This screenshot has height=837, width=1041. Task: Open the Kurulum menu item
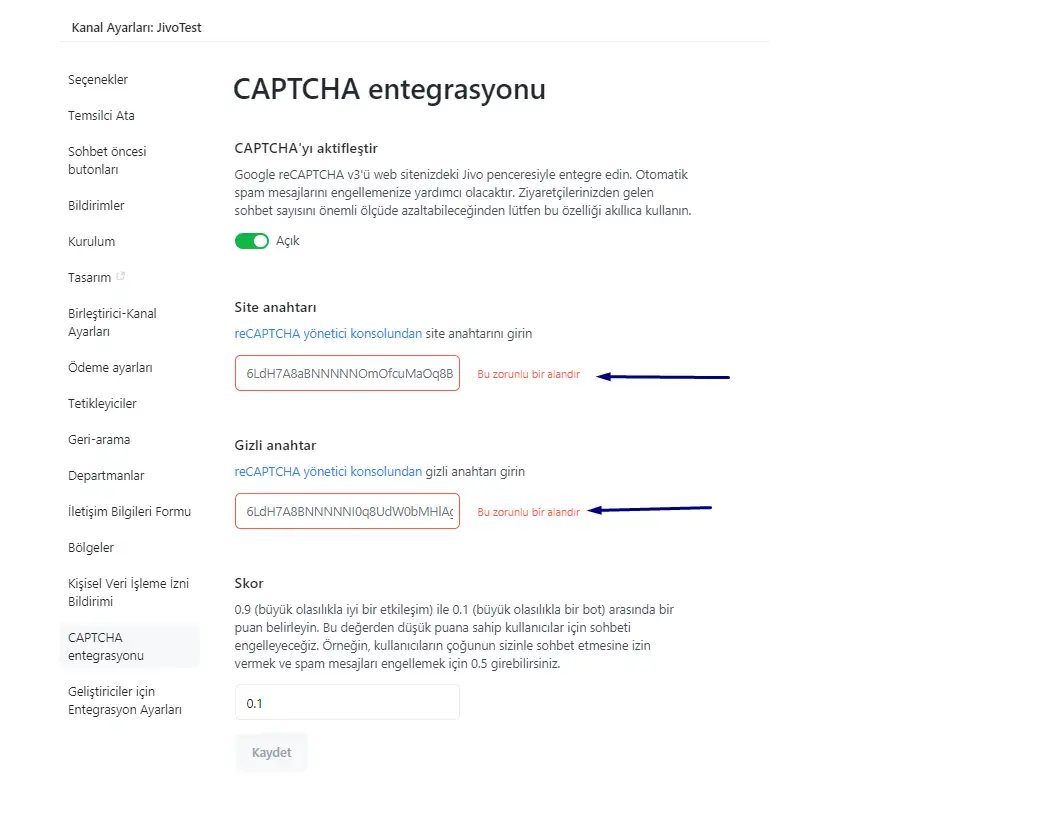(x=91, y=242)
